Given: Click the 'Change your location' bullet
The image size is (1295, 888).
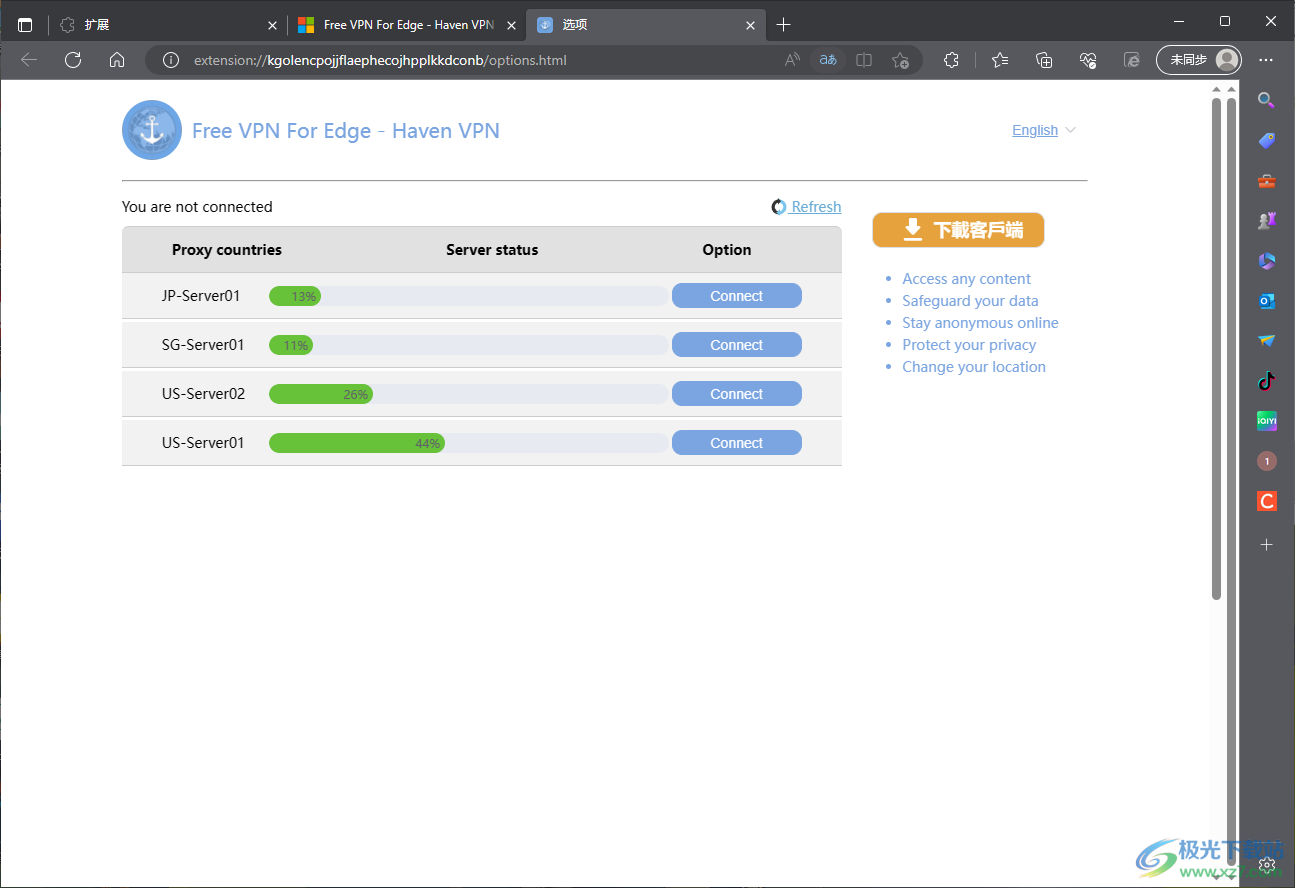Looking at the screenshot, I should pos(974,367).
